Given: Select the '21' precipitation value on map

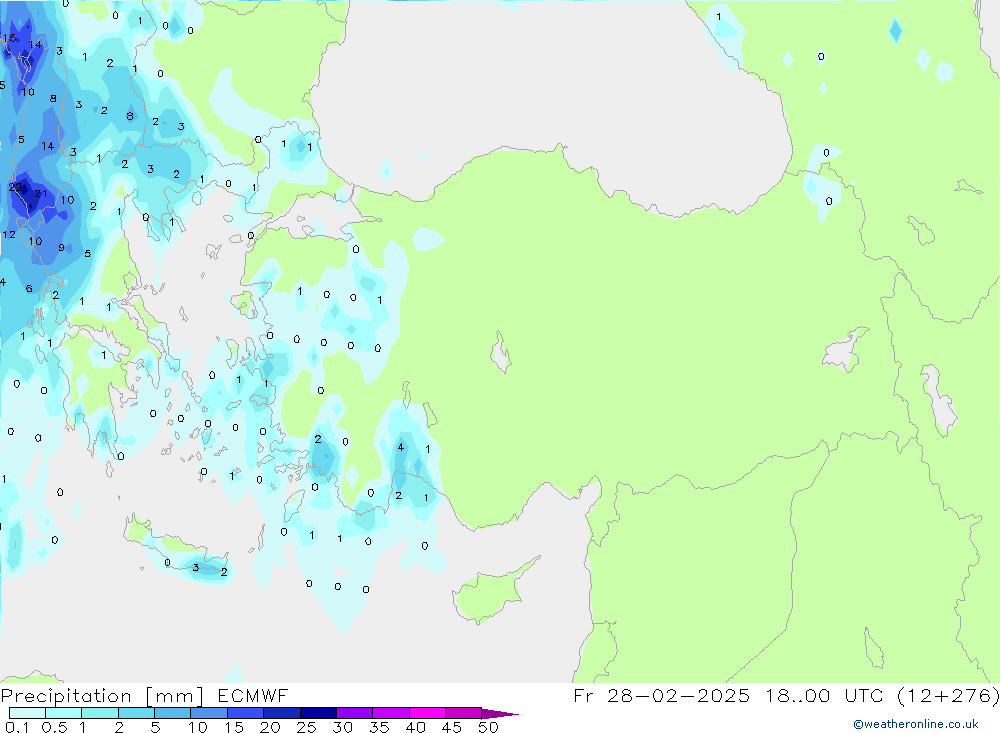Looking at the screenshot, I should pos(41,193).
